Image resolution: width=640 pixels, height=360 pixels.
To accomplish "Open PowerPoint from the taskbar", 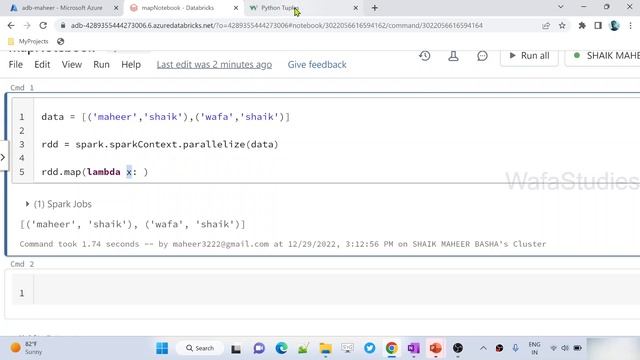I will [436, 348].
